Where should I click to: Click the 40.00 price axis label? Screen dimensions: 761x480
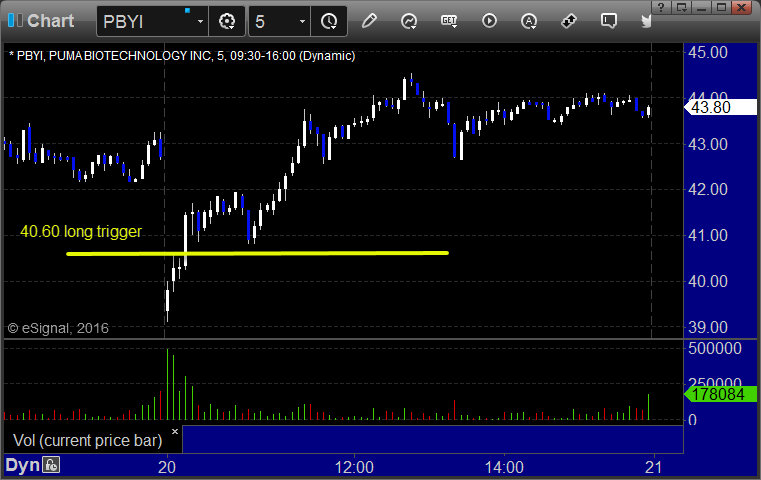click(708, 281)
